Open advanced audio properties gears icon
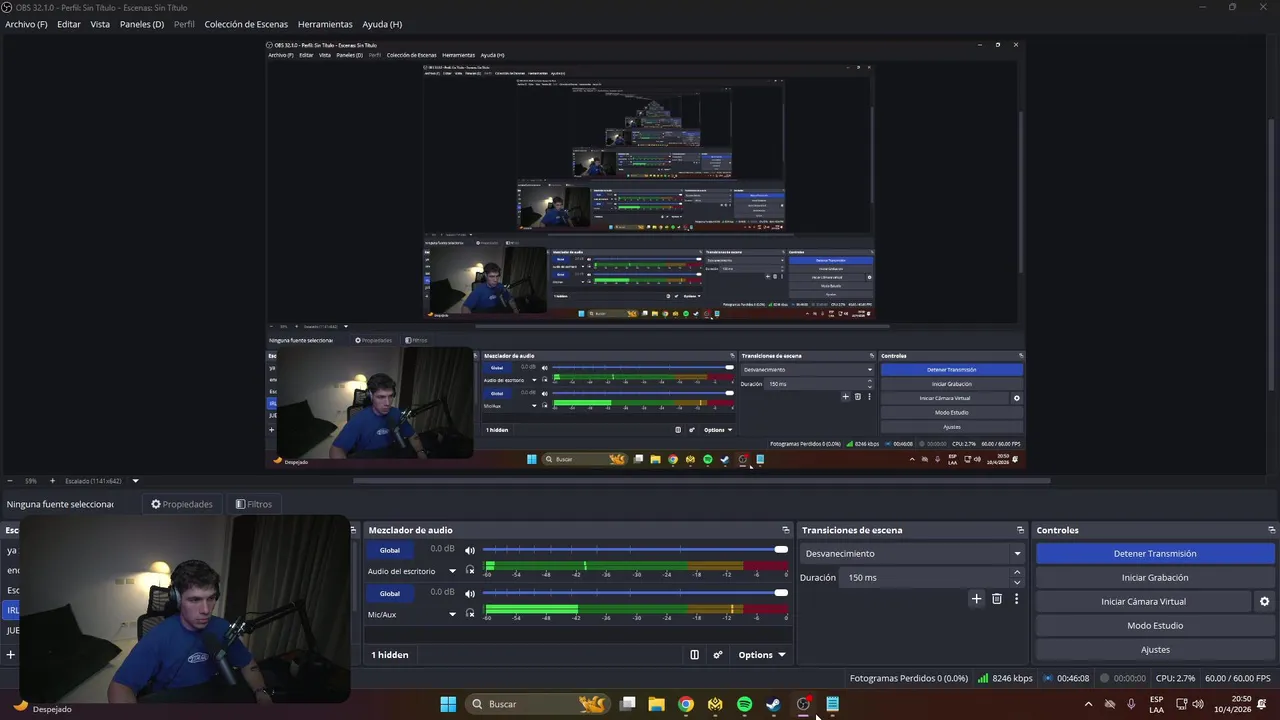 pos(718,655)
